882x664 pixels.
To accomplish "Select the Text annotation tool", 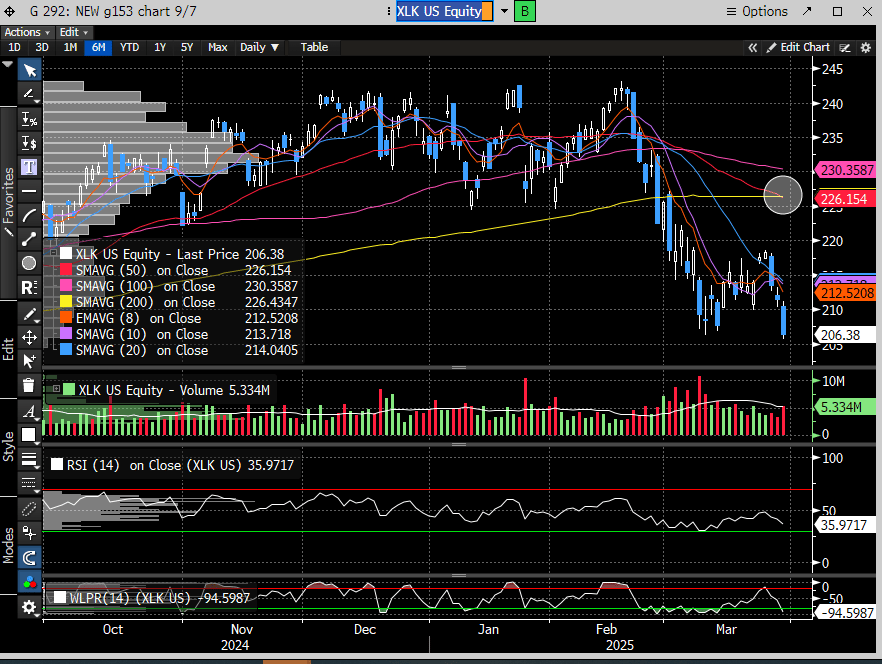I will [x=29, y=167].
